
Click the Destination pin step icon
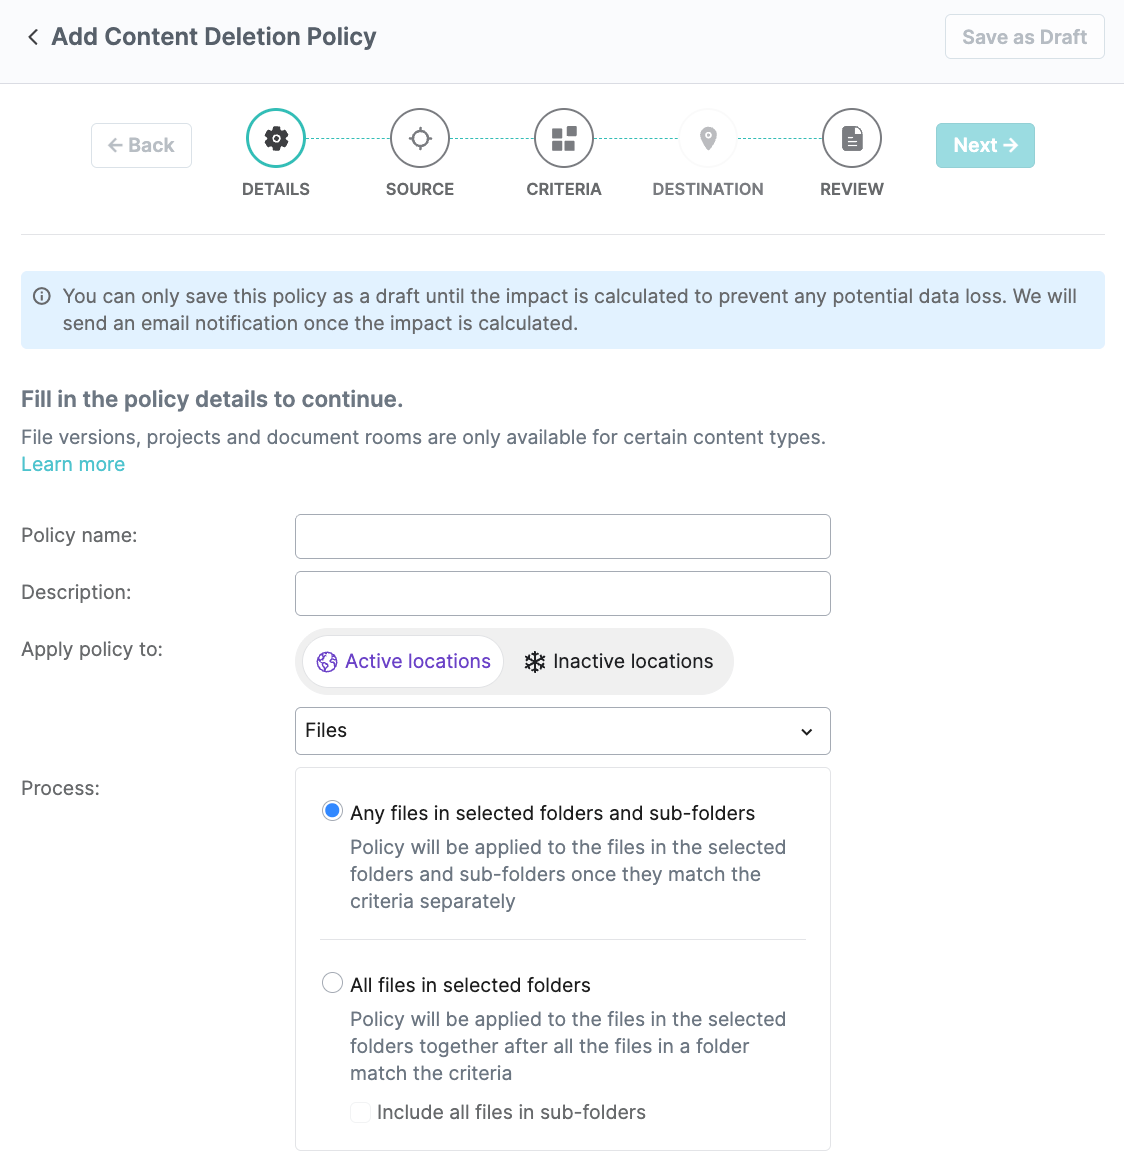pos(708,139)
